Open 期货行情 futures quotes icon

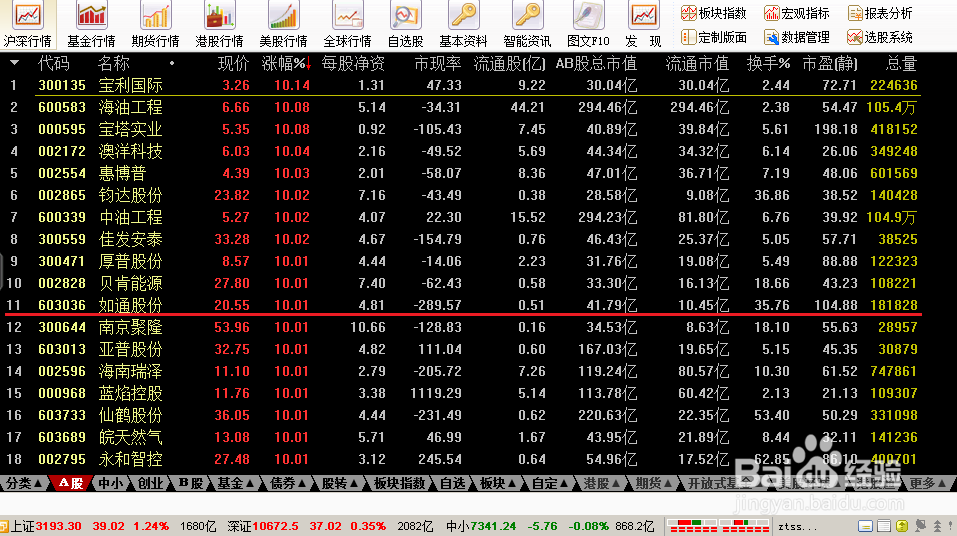point(156,25)
